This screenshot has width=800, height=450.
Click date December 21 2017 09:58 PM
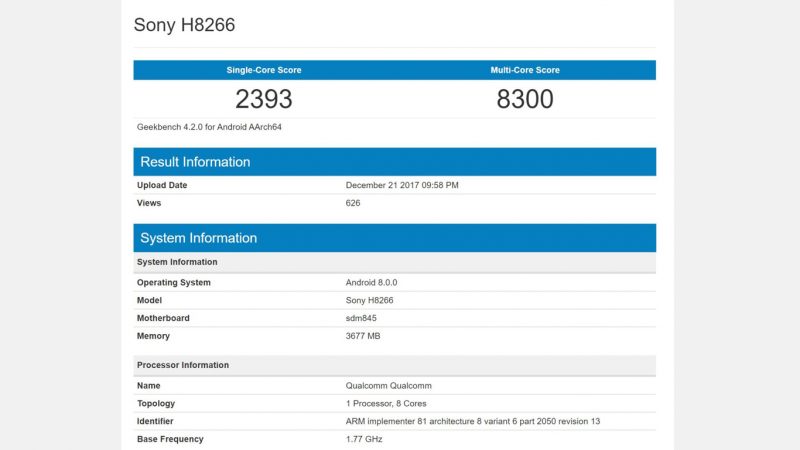pos(402,185)
